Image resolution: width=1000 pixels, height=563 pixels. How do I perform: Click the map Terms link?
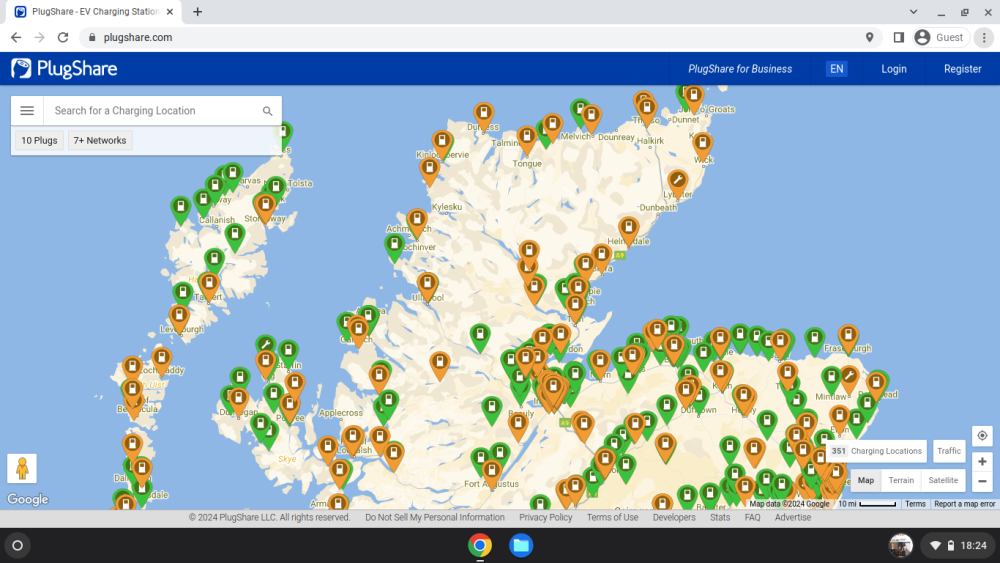tap(915, 504)
